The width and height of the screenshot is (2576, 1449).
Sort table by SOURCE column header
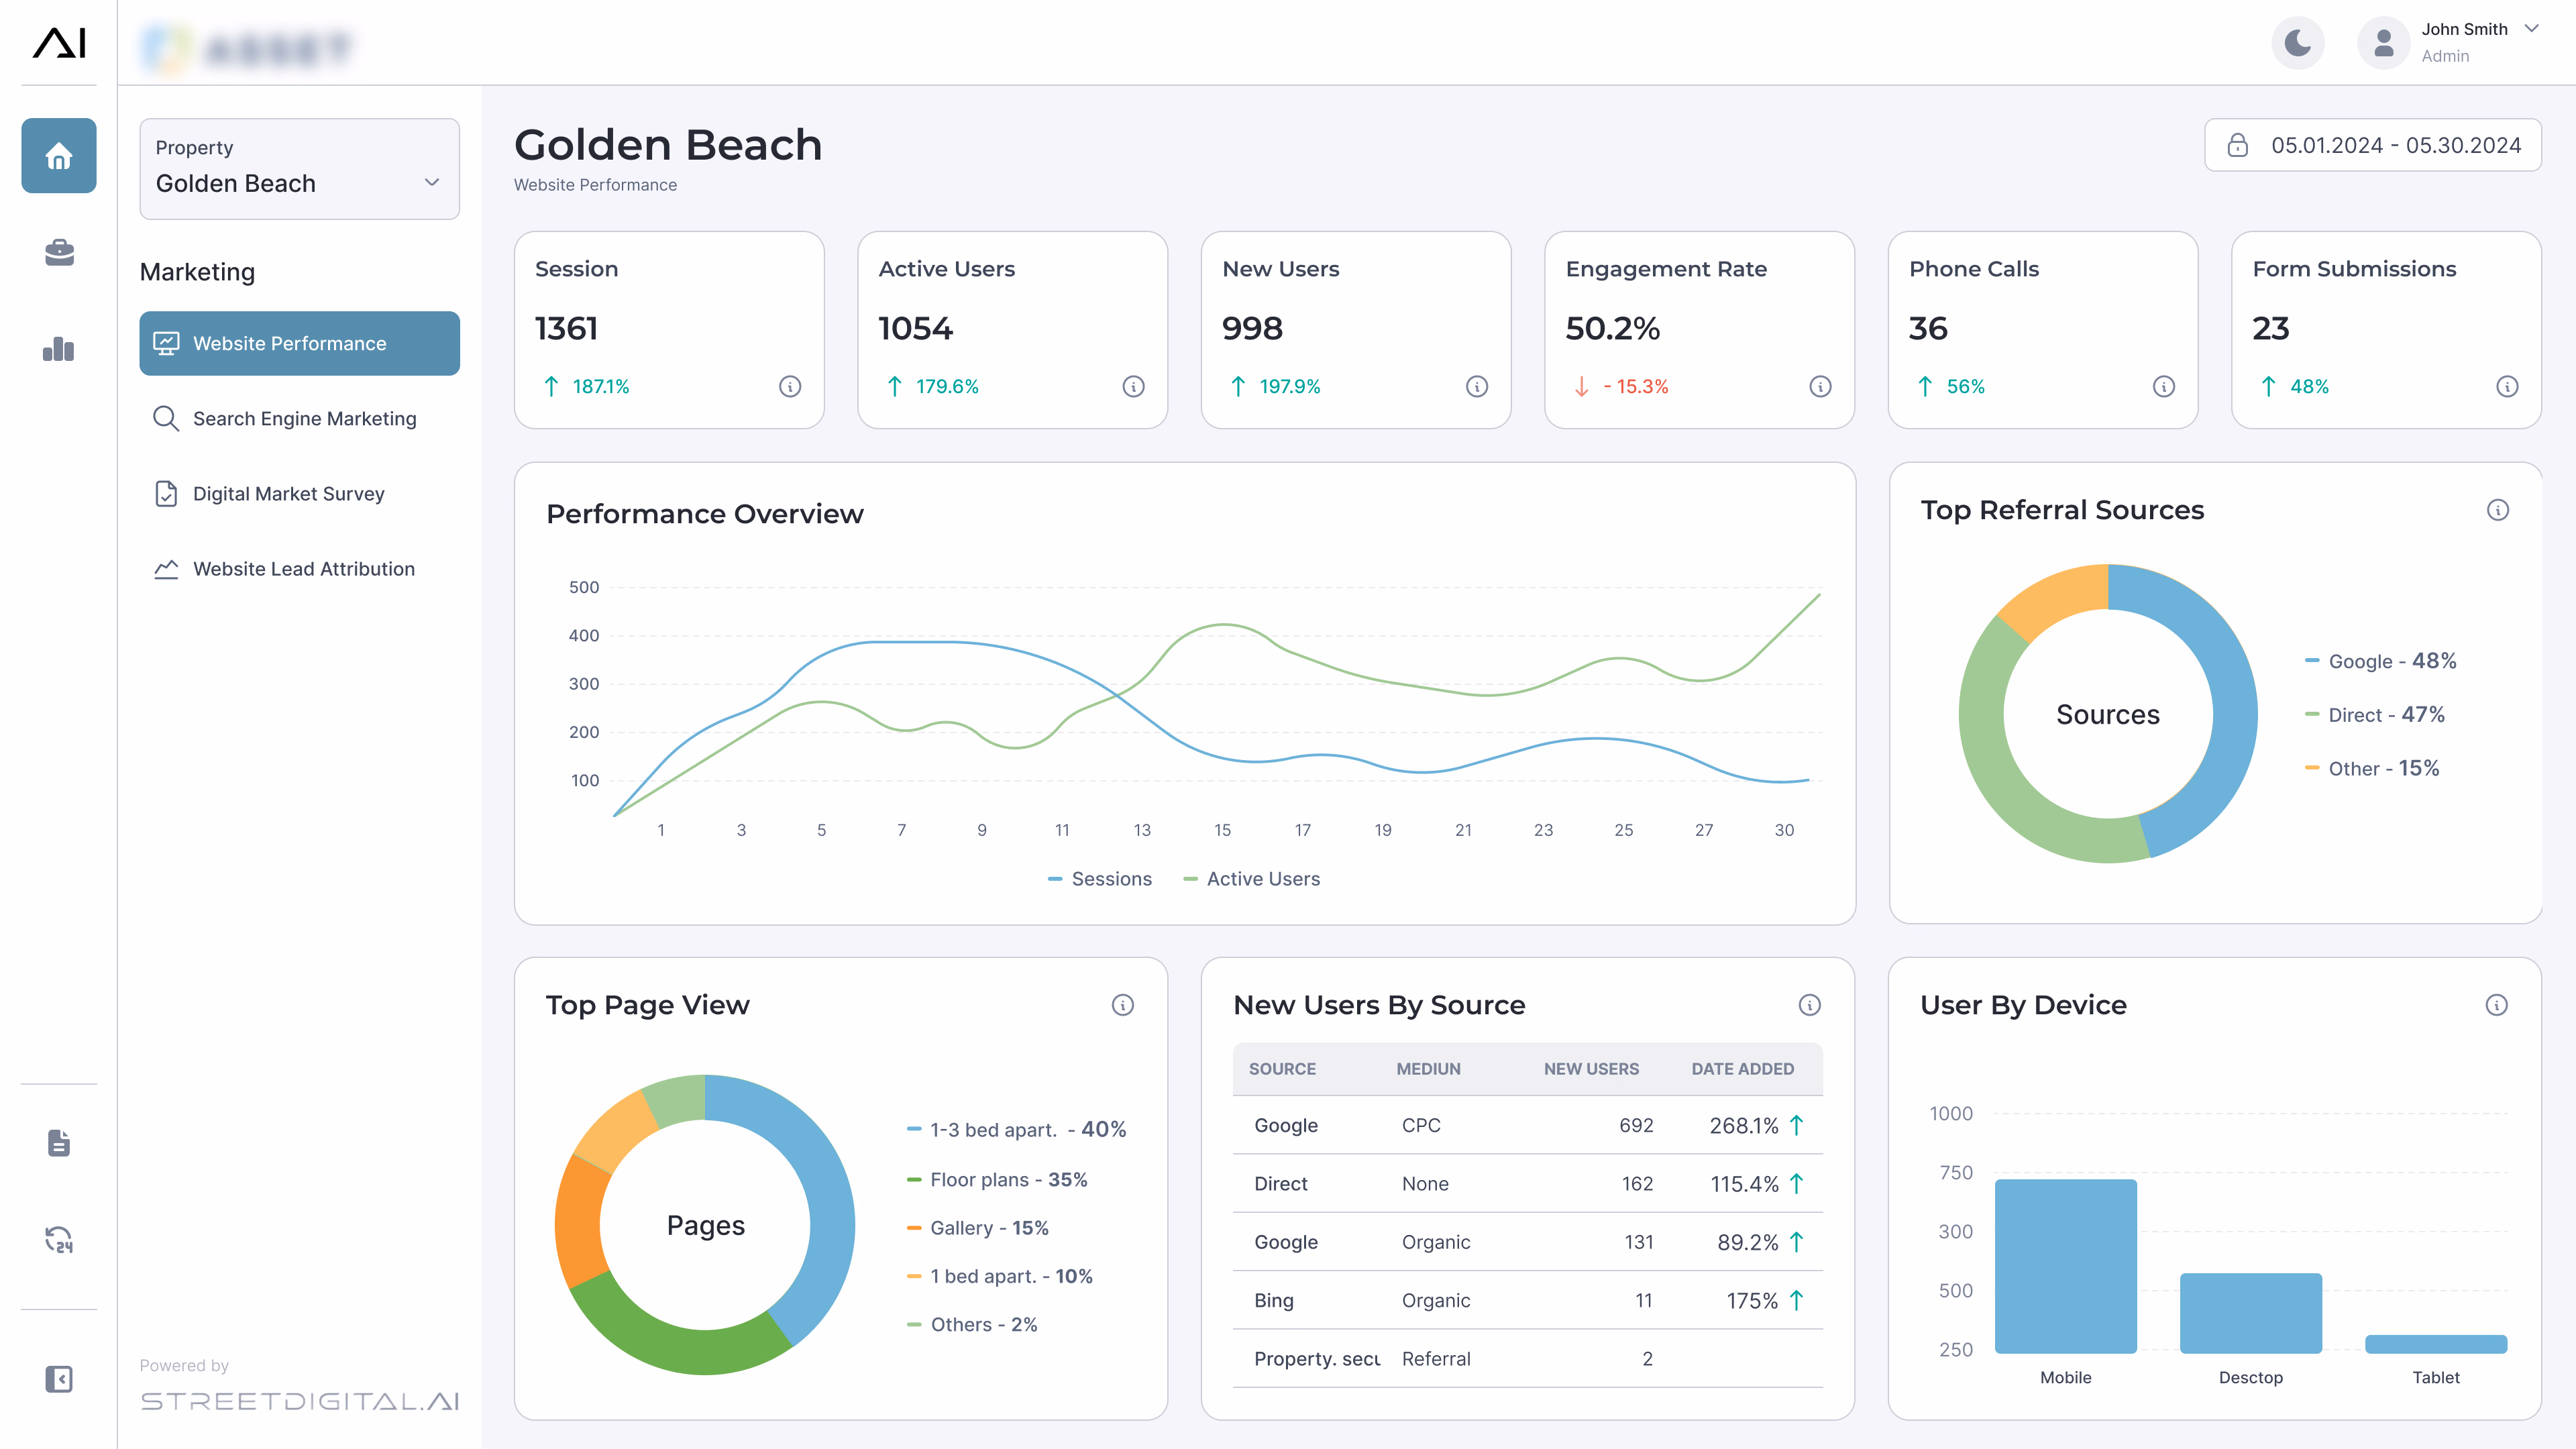pyautogui.click(x=1282, y=1069)
